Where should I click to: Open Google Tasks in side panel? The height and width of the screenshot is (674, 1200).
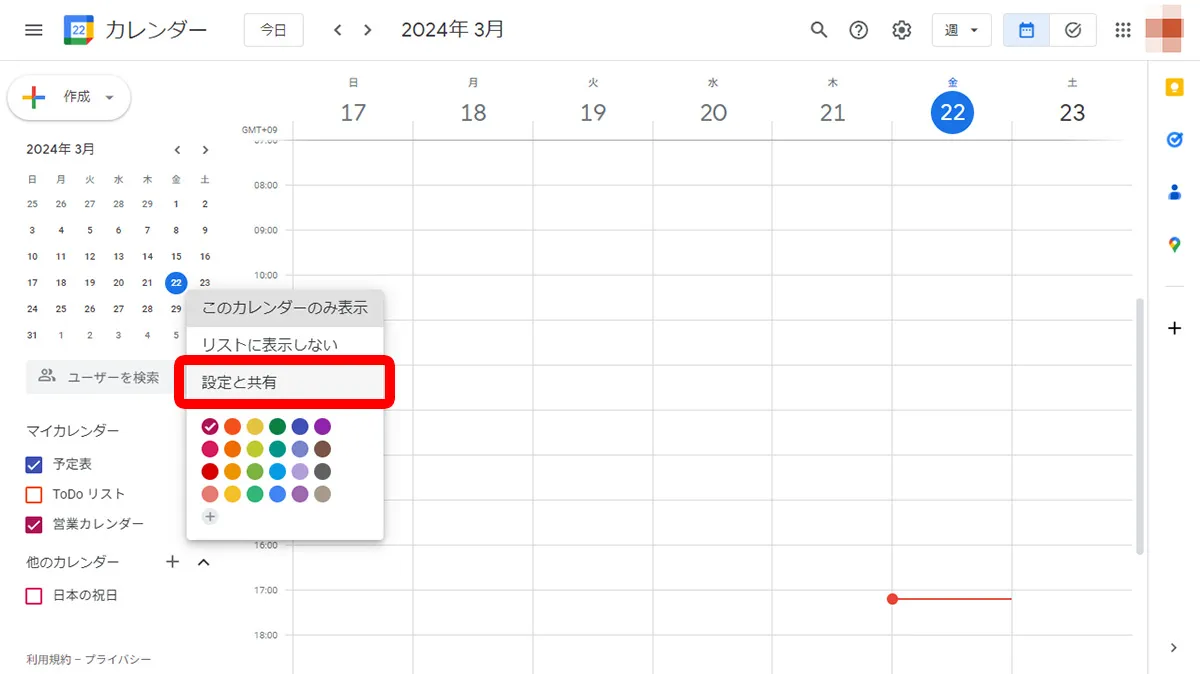coord(1174,140)
